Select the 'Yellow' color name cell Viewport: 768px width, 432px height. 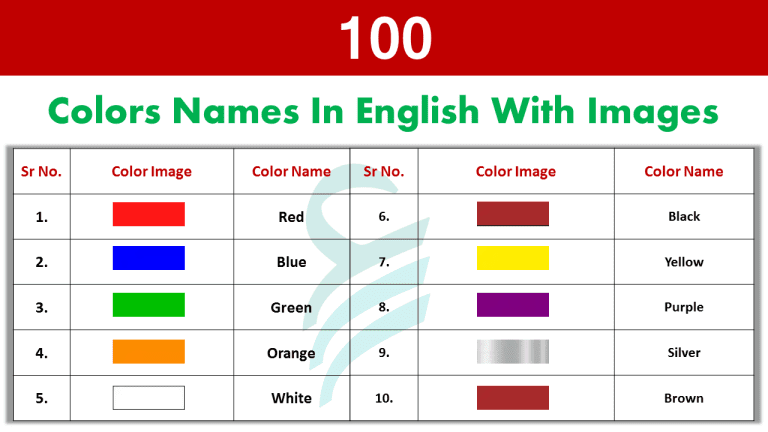[684, 262]
